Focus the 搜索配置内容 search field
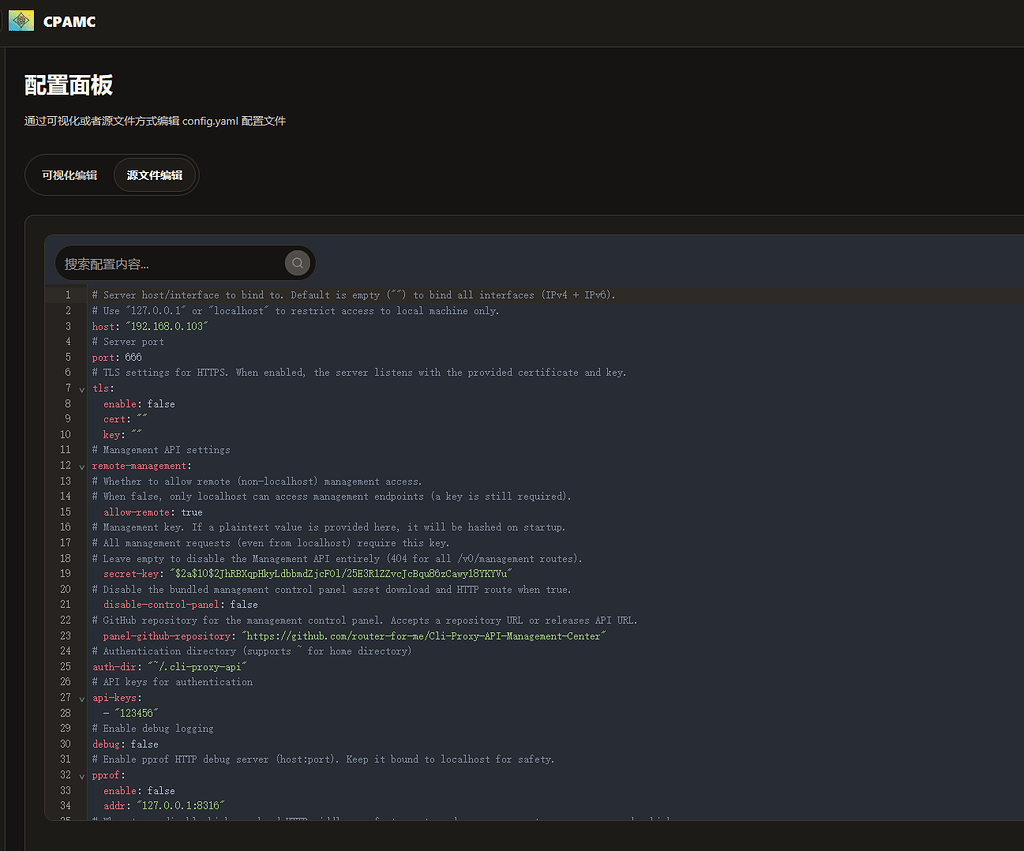Viewport: 1024px width, 851px height. pos(170,263)
